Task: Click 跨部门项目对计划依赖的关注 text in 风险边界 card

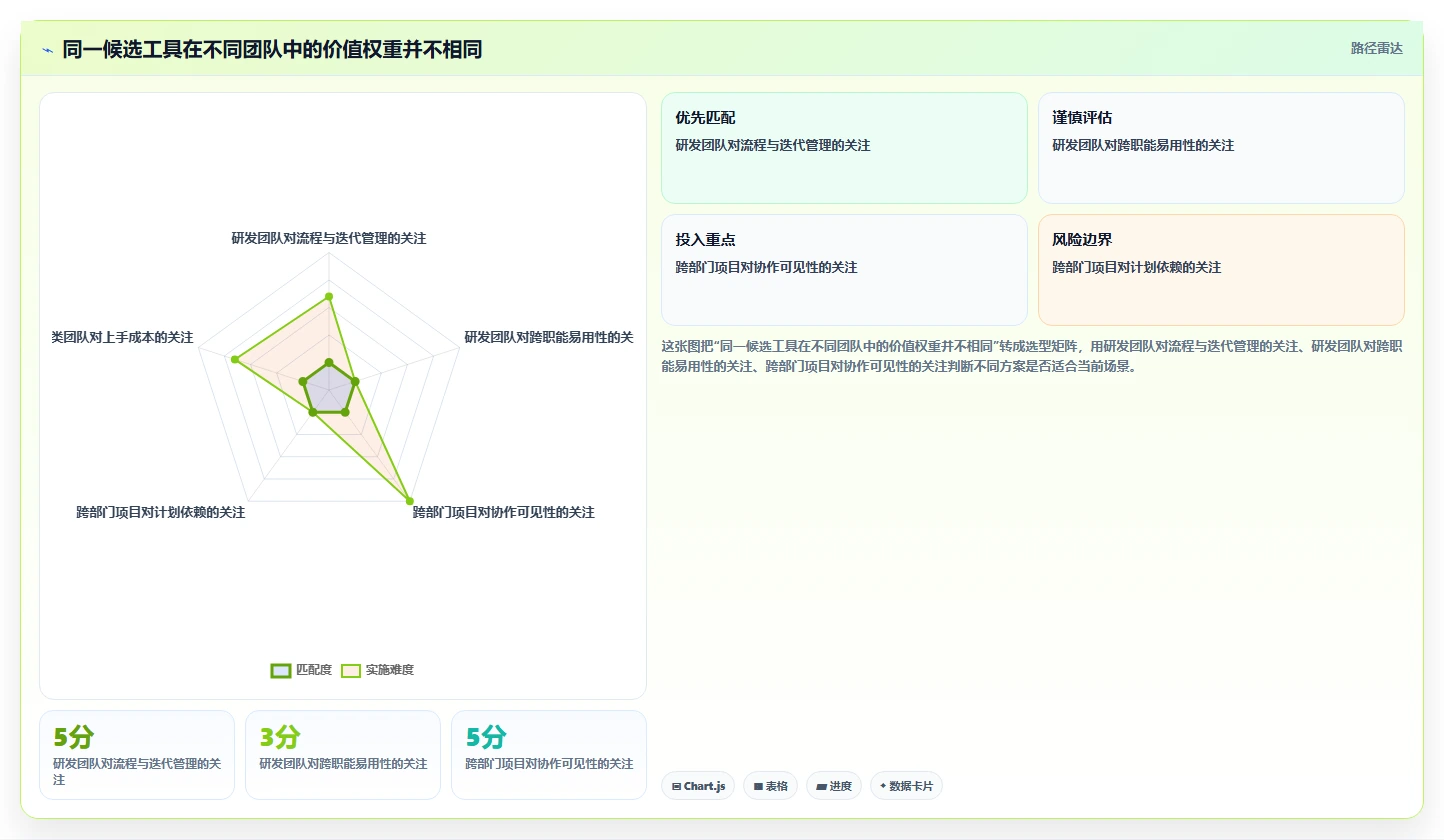Action: tap(1137, 267)
